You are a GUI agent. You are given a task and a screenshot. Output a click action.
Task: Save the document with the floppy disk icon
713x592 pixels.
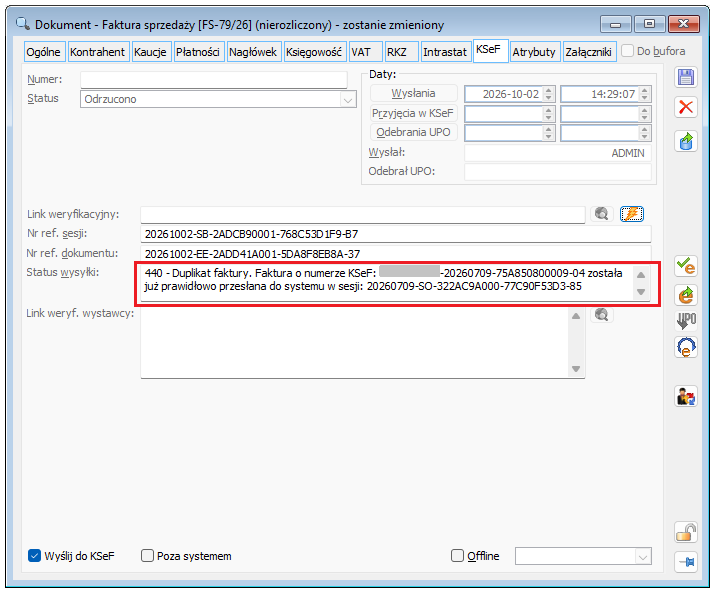[686, 77]
